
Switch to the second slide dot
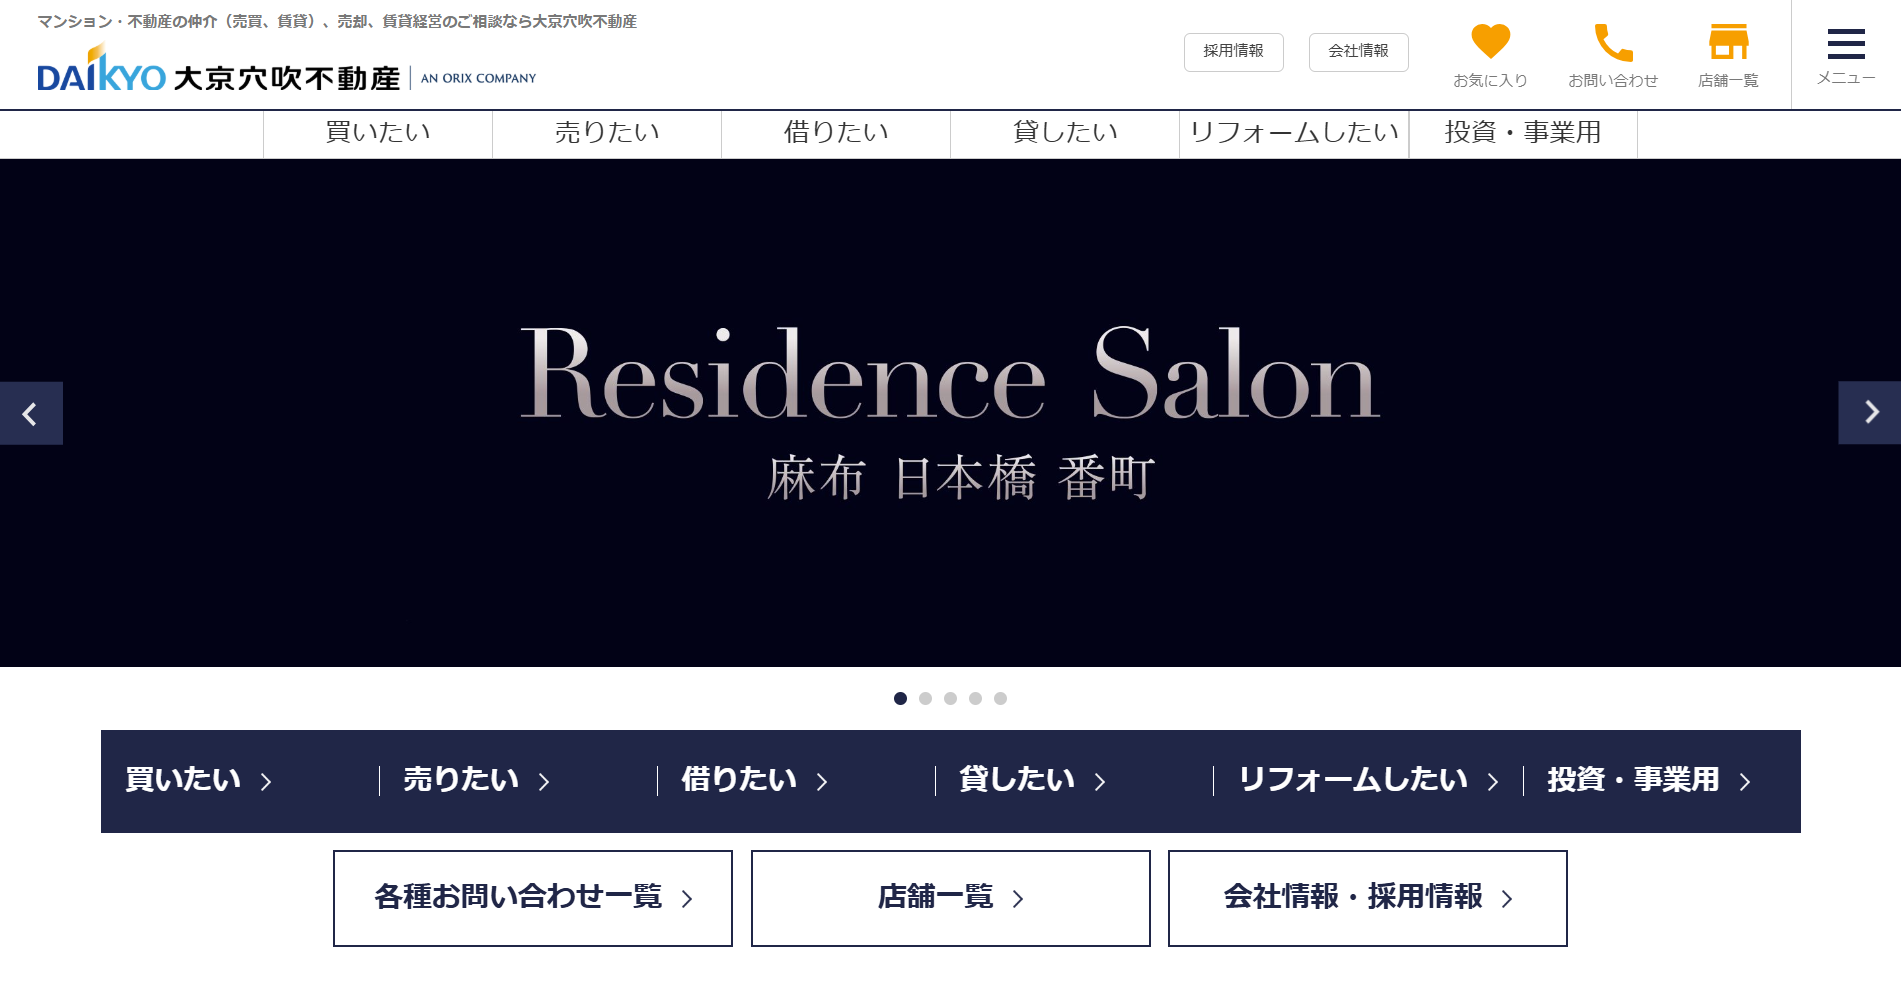coord(924,700)
